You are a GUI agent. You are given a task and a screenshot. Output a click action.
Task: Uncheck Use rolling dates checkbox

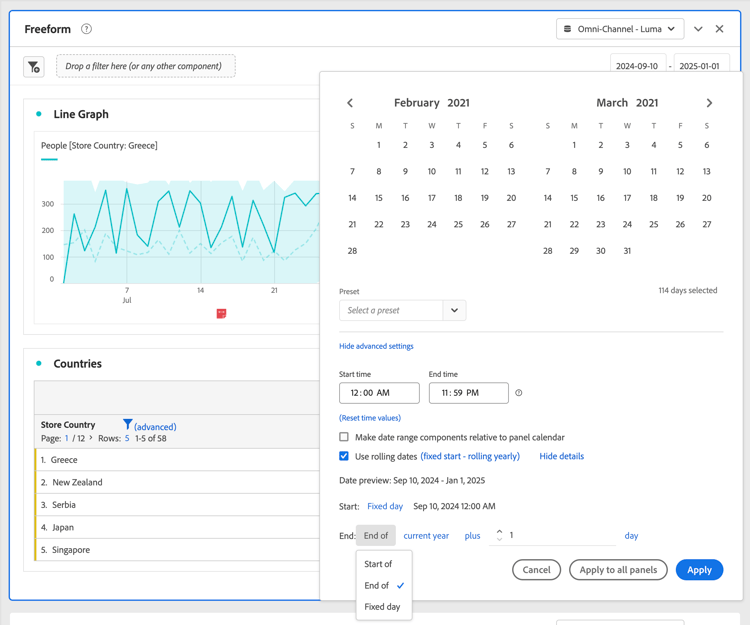click(x=343, y=456)
